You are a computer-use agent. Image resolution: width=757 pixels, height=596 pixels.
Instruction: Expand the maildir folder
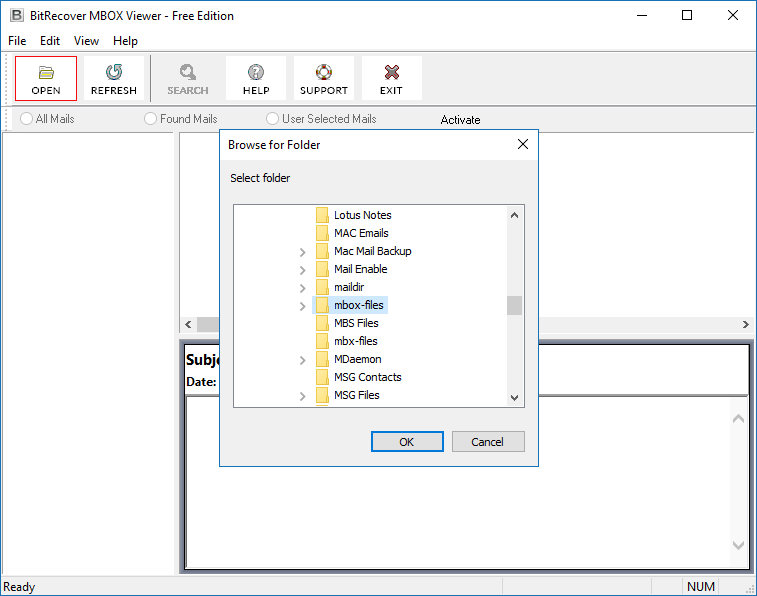click(x=303, y=288)
